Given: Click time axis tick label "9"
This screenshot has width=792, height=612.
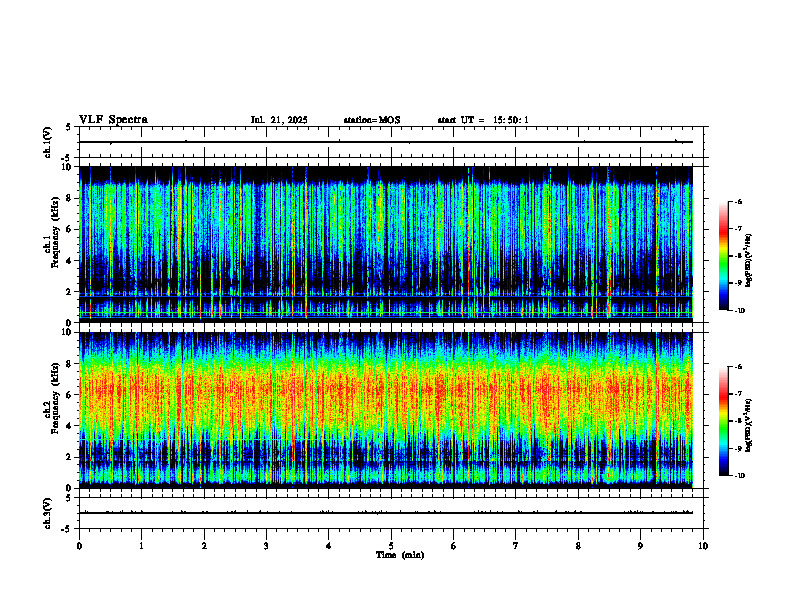Looking at the screenshot, I should pos(640,546).
